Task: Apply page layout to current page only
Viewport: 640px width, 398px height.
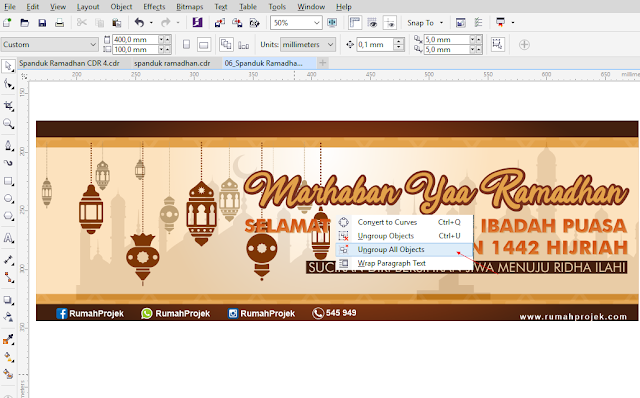Action: (x=244, y=44)
